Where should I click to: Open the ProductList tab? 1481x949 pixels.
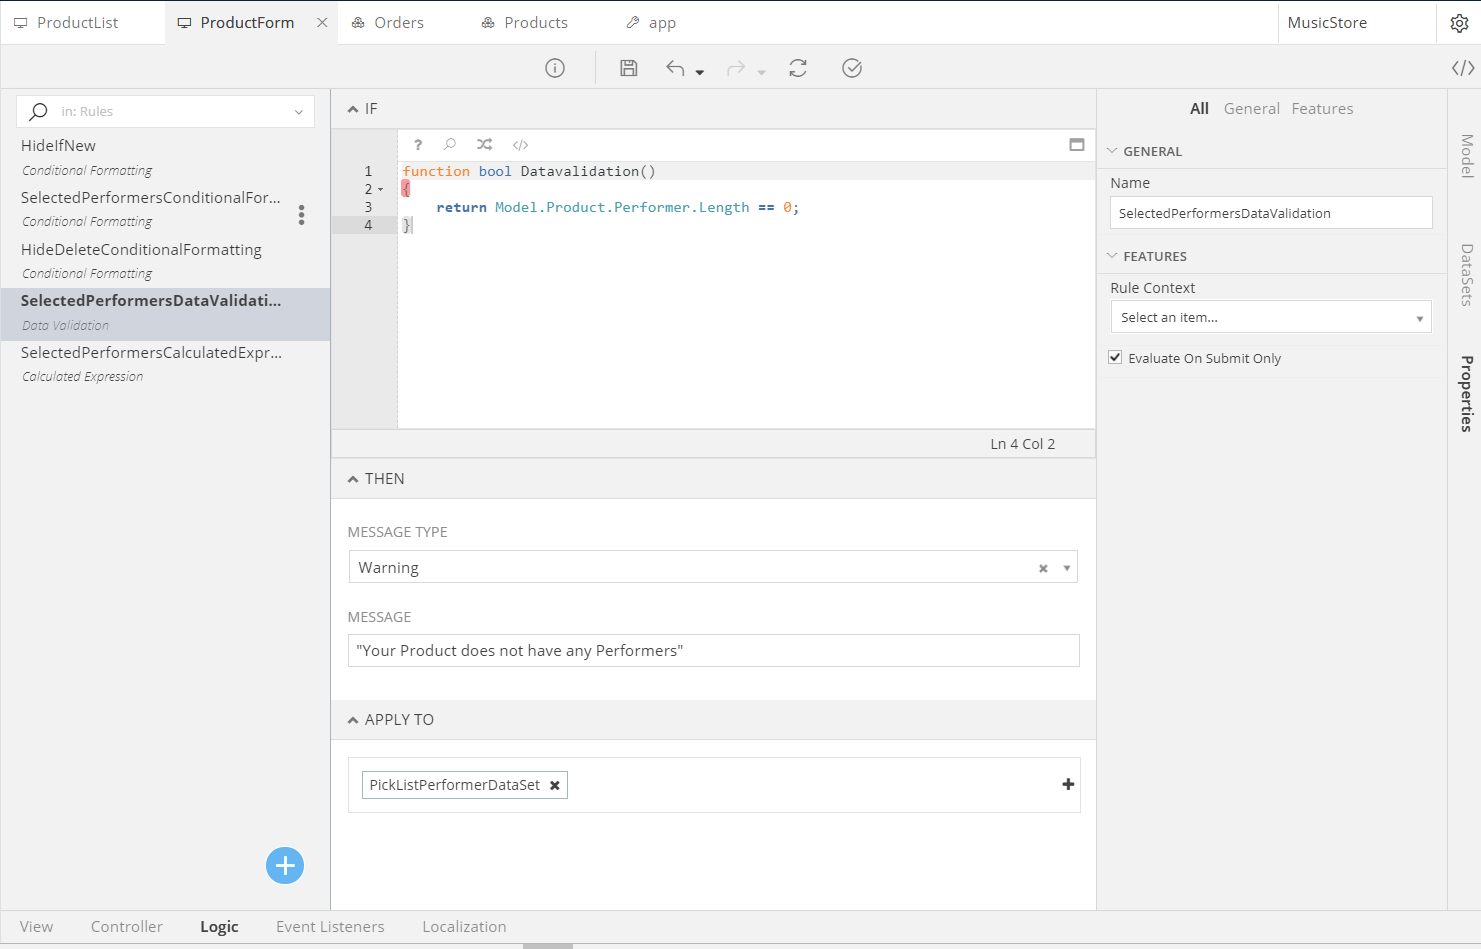(x=77, y=23)
